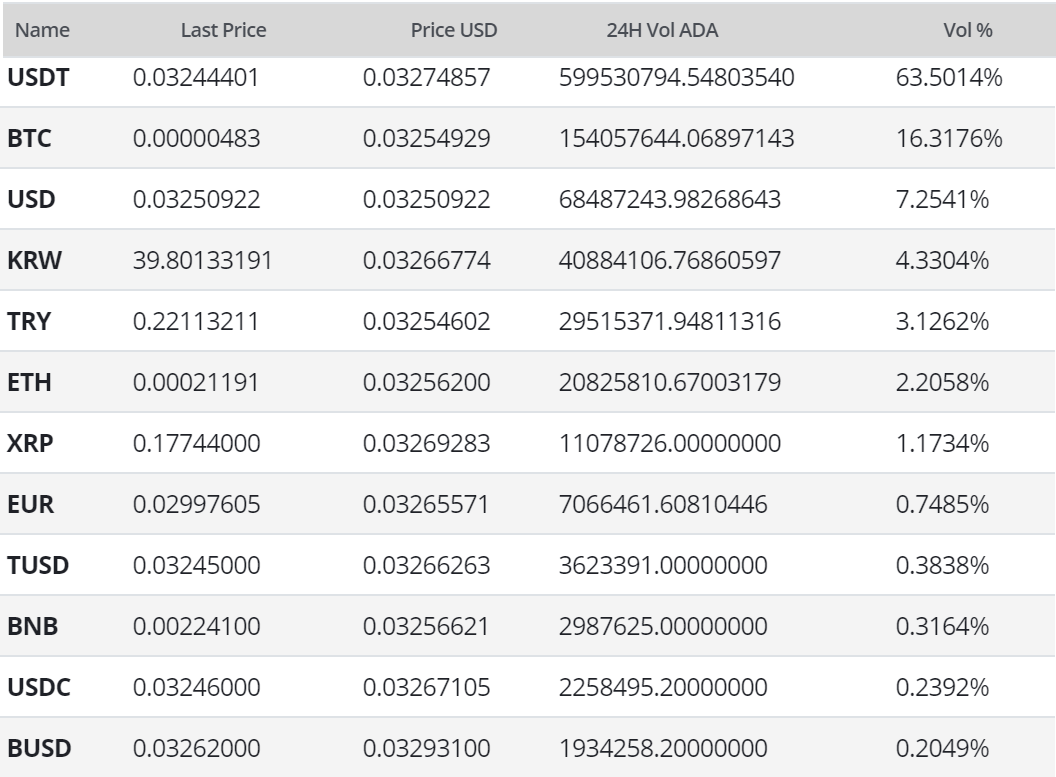Click KRW last price 39.80133191
This screenshot has width=1056, height=777.
click(x=202, y=260)
